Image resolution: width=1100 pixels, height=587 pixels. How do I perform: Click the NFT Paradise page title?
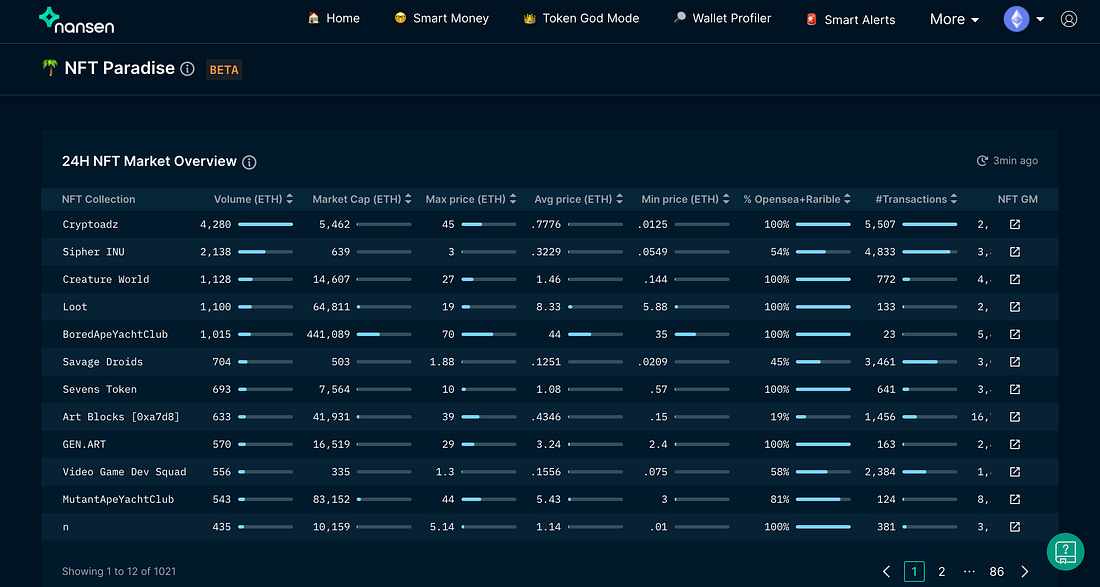coord(119,68)
